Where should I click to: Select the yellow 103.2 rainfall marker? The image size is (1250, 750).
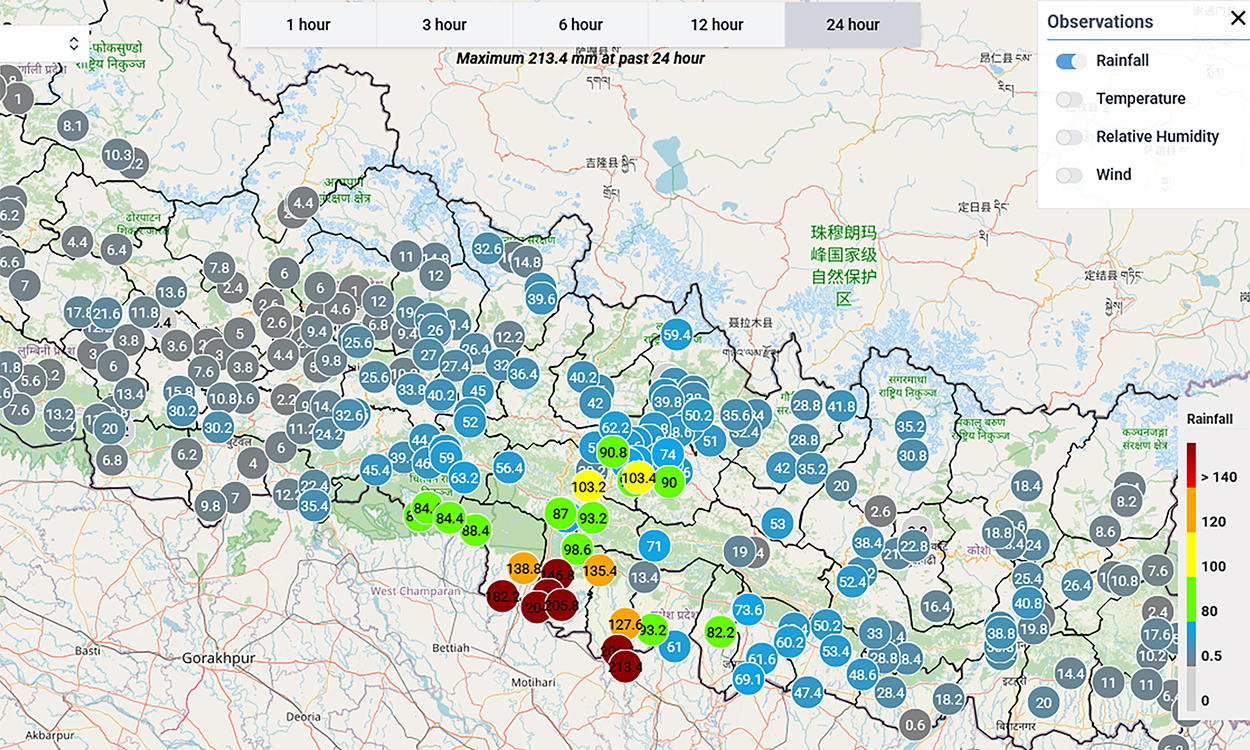pyautogui.click(x=588, y=487)
